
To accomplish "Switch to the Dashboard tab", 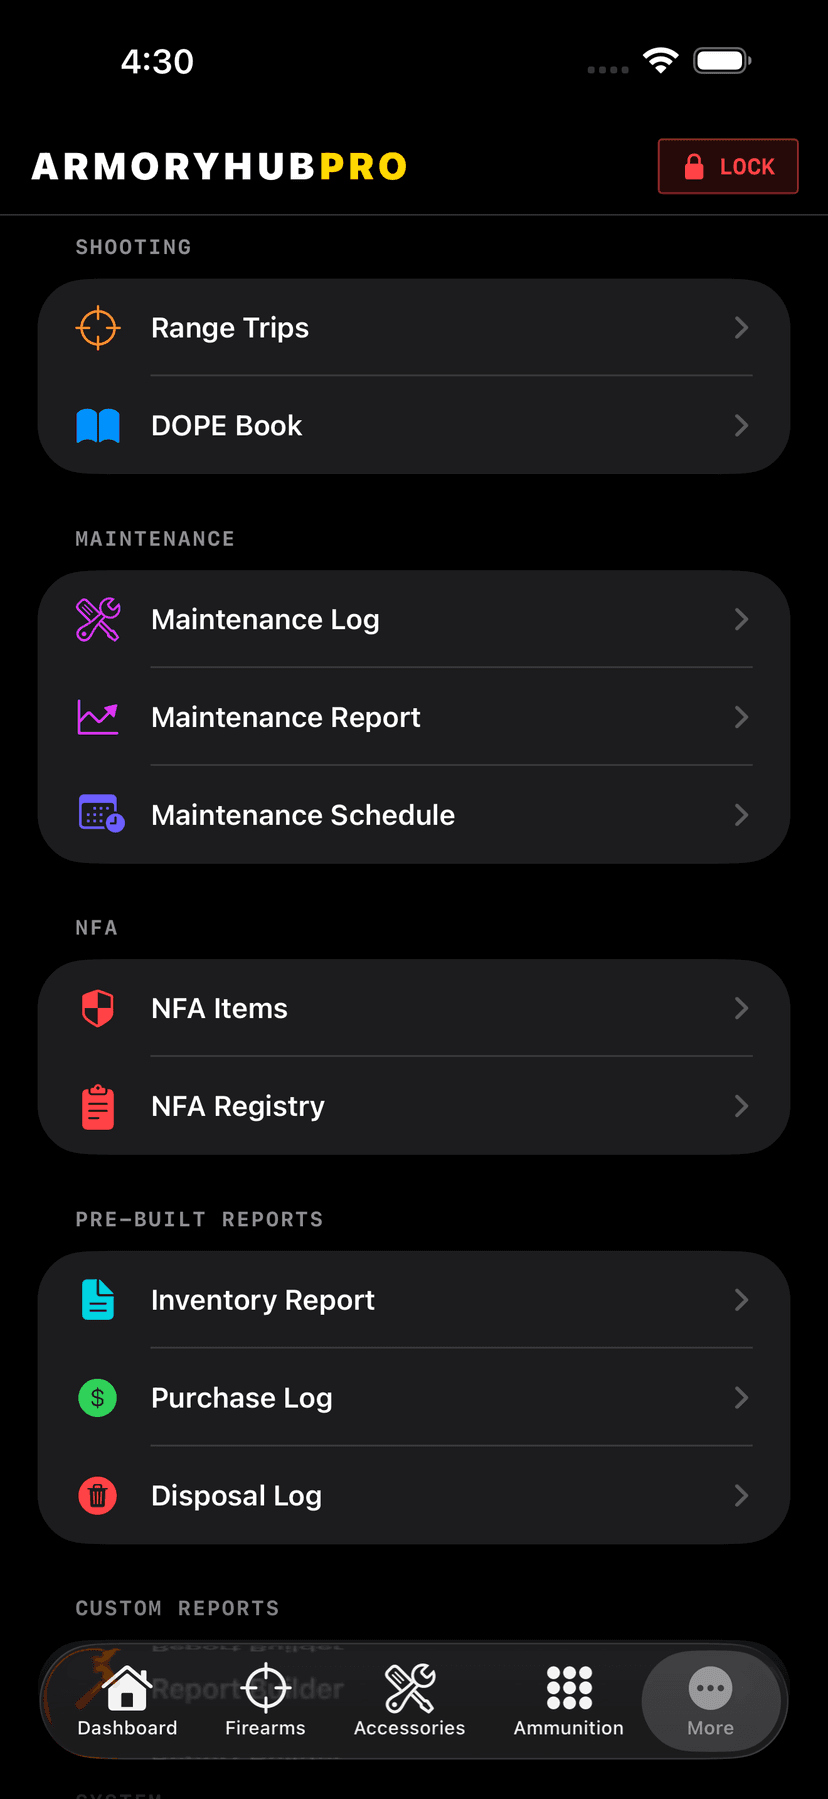I will 127,1700.
